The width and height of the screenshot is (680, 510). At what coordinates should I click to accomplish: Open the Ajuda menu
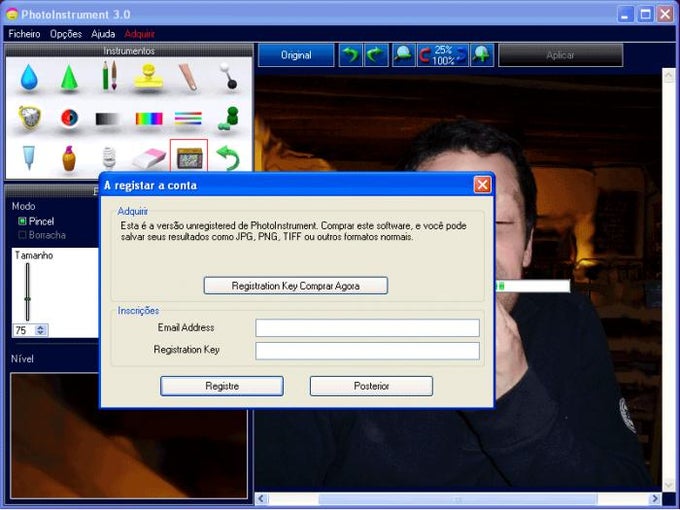(103, 34)
